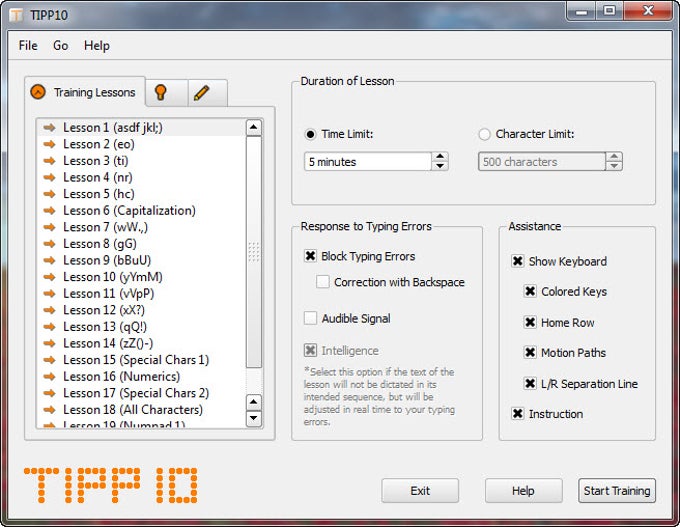Click the Start Training button

pyautogui.click(x=617, y=491)
